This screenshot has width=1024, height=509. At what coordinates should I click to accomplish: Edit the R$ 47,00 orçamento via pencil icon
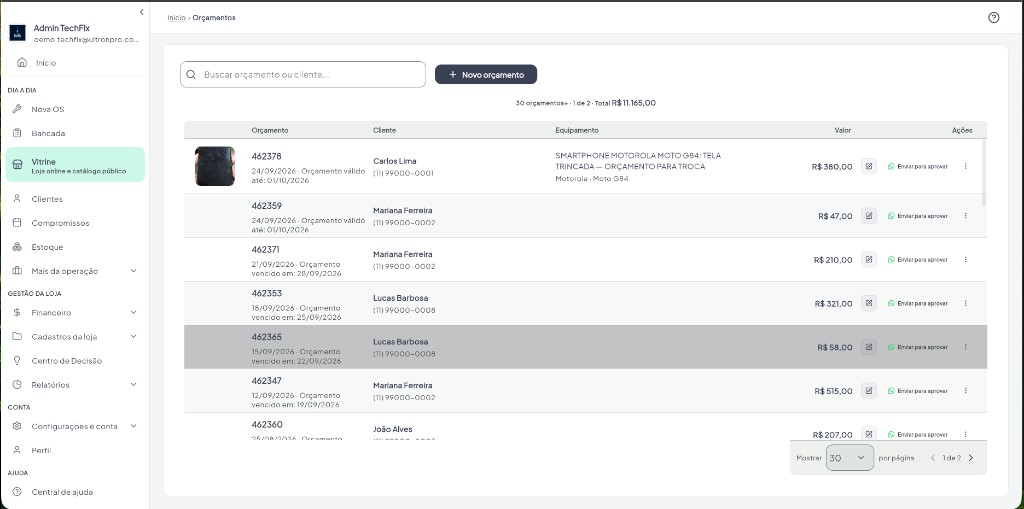(869, 216)
